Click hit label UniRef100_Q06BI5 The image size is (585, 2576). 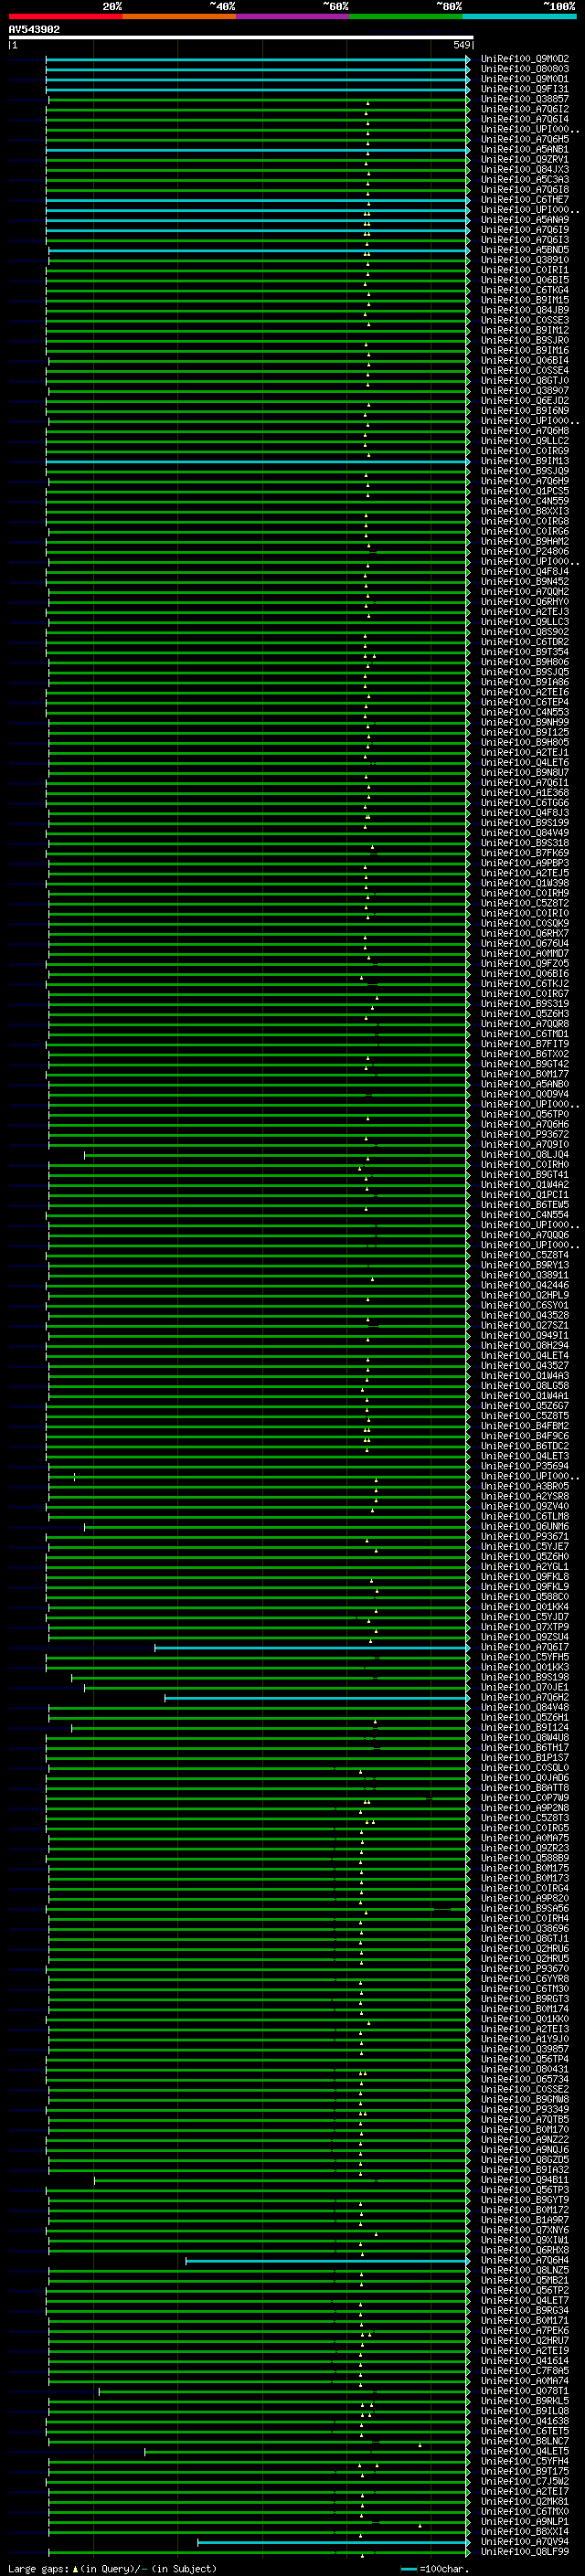[525, 280]
